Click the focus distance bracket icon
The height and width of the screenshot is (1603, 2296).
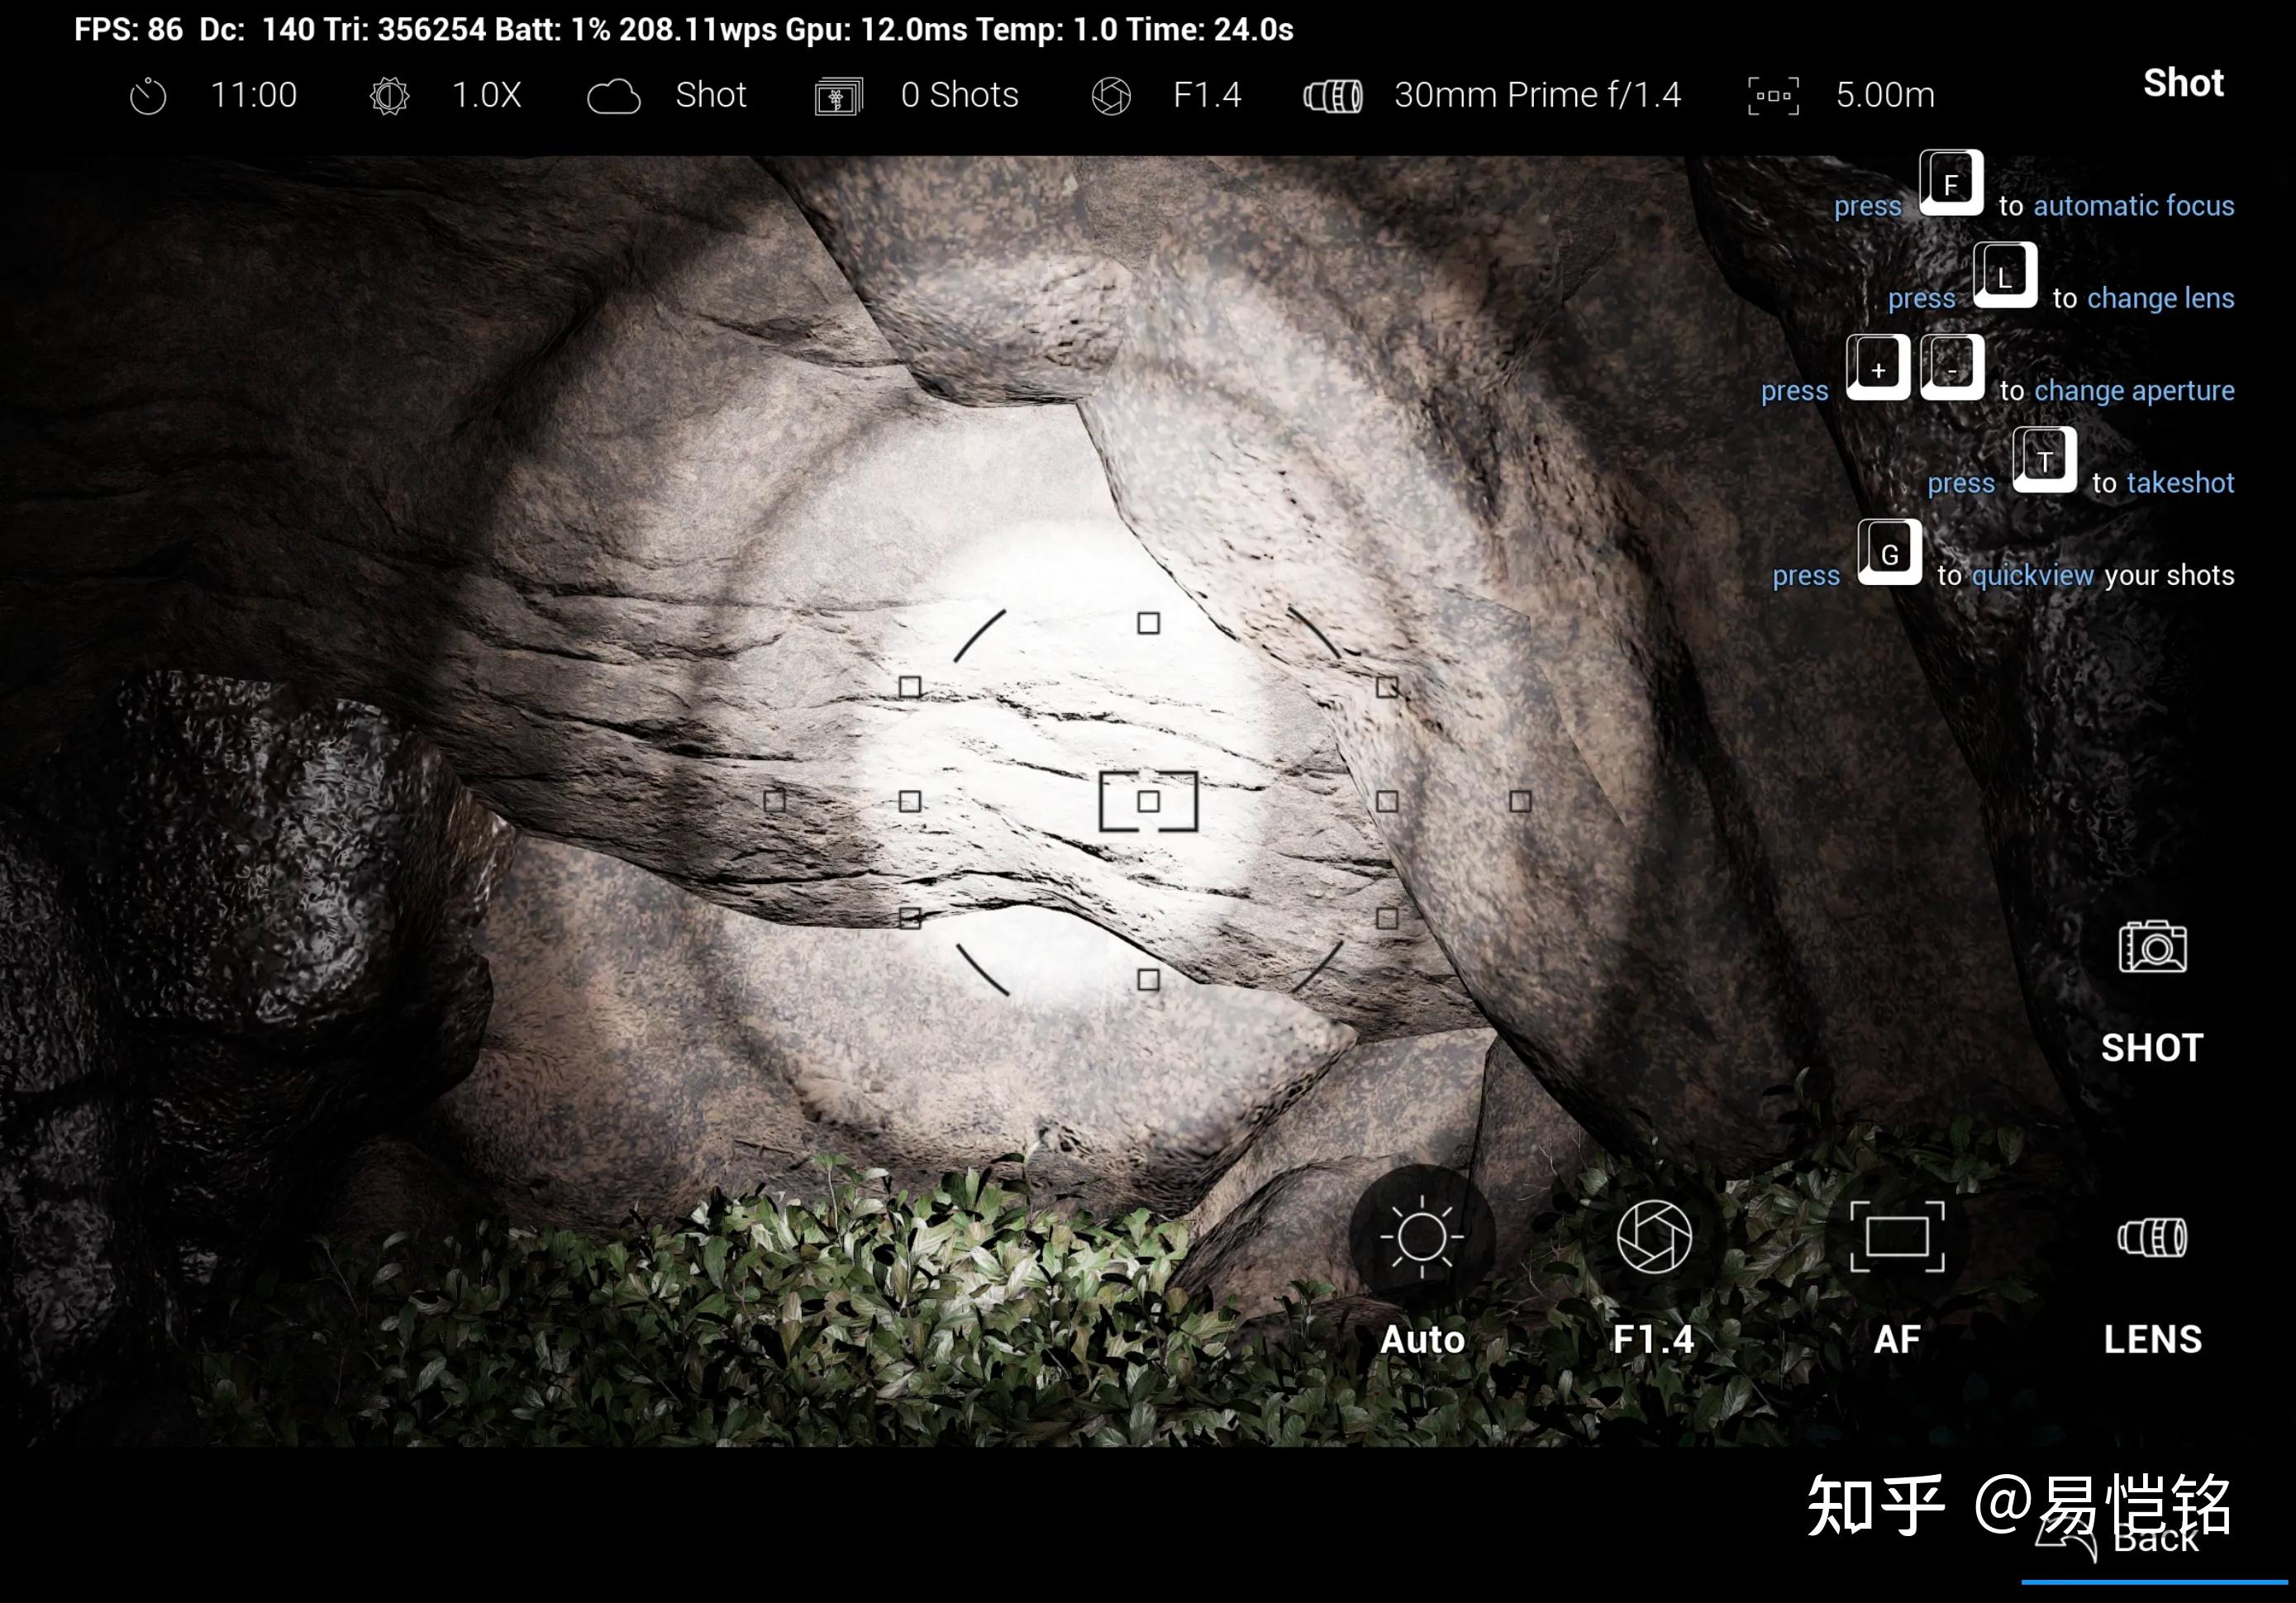pyautogui.click(x=1773, y=97)
